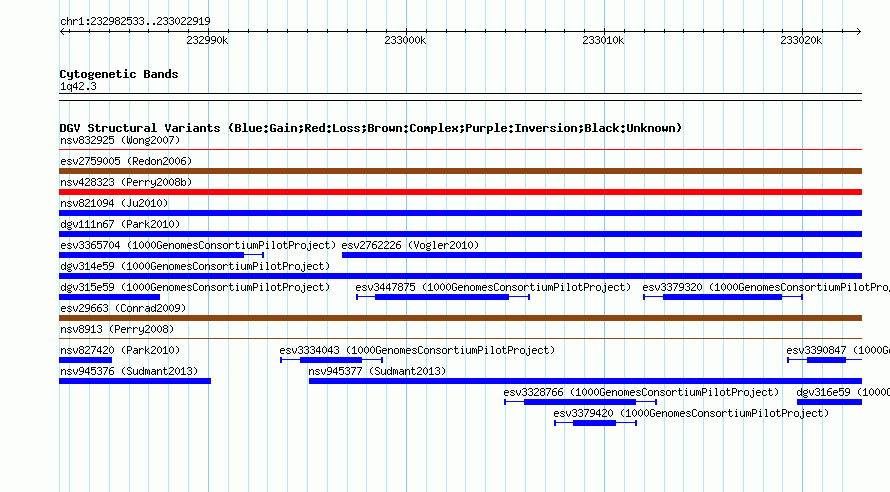Open dgv314e59 variant label
The width and height of the screenshot is (890, 492).
click(195, 266)
